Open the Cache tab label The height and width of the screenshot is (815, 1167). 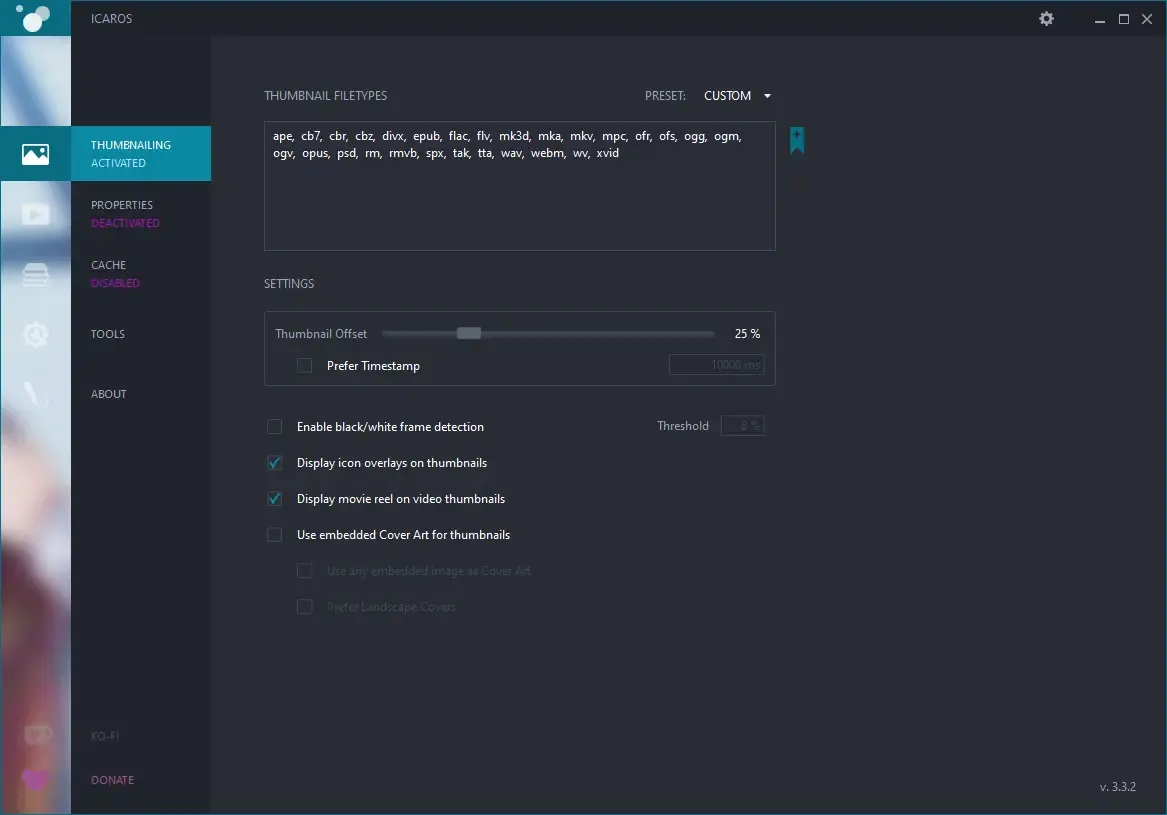109,265
